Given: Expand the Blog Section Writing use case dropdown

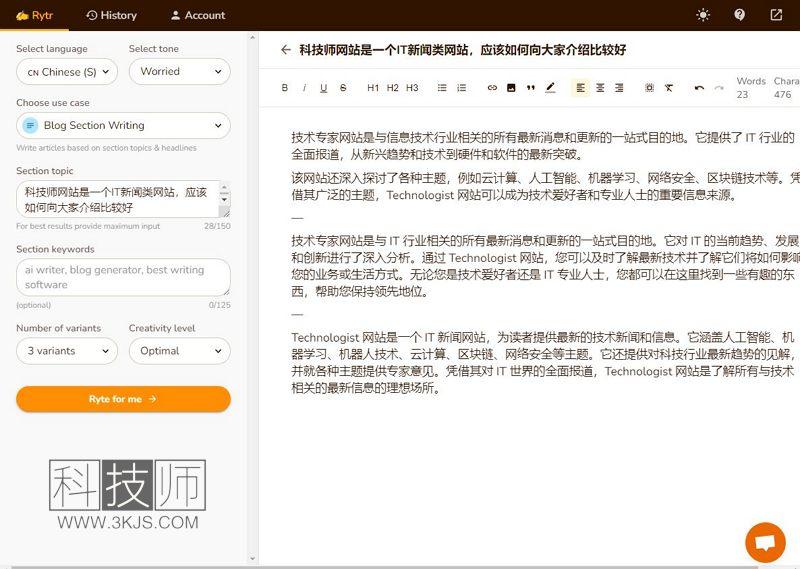Looking at the screenshot, I should pos(123,126).
